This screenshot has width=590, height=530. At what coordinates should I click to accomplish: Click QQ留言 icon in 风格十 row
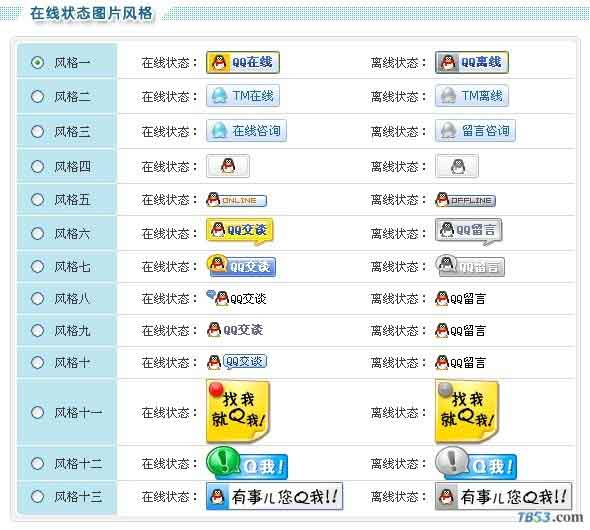(461, 363)
